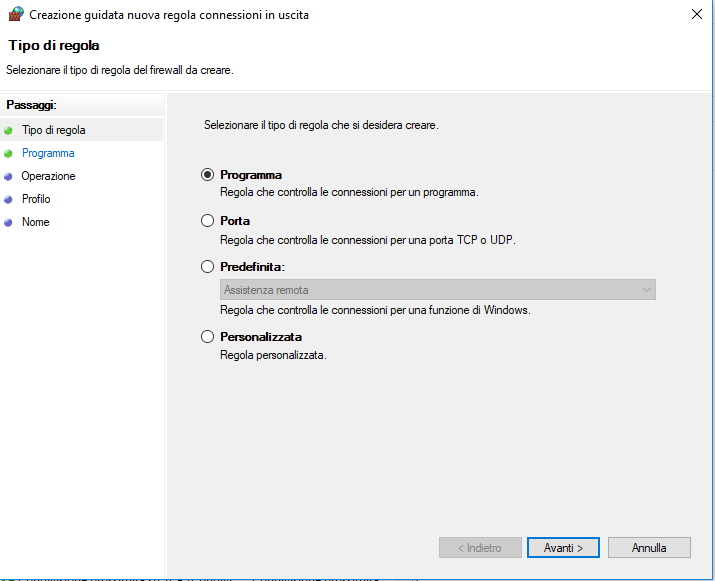Click the dropdown arrow of predefined rules
The height and width of the screenshot is (581, 715).
tap(646, 290)
